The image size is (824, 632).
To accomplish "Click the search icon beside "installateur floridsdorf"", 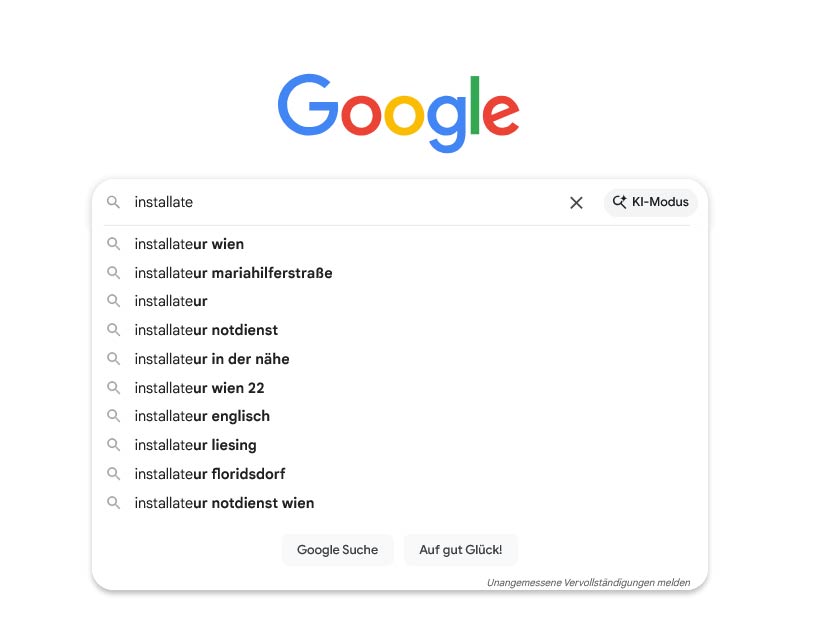I will [114, 474].
